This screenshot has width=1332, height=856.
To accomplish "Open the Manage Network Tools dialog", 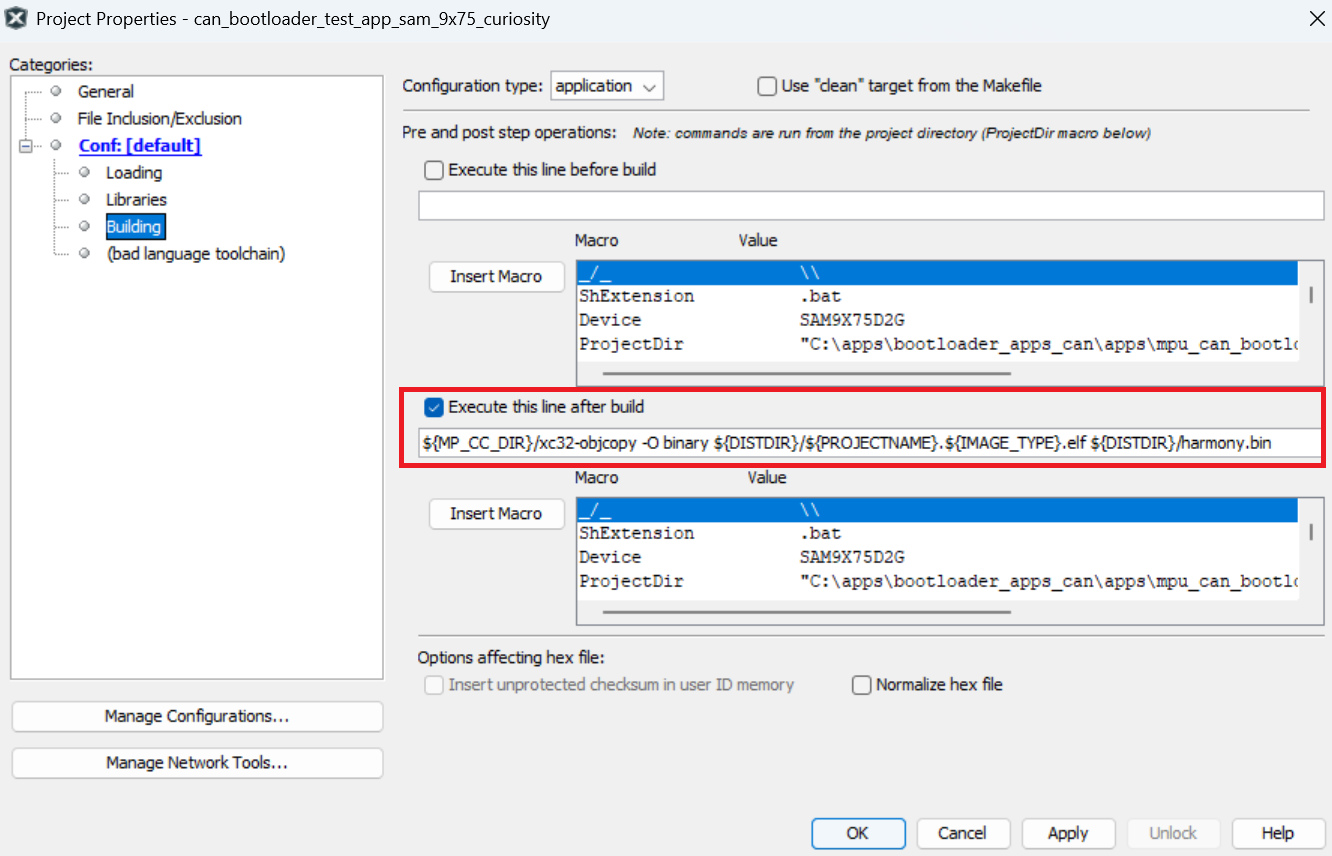I will [196, 762].
